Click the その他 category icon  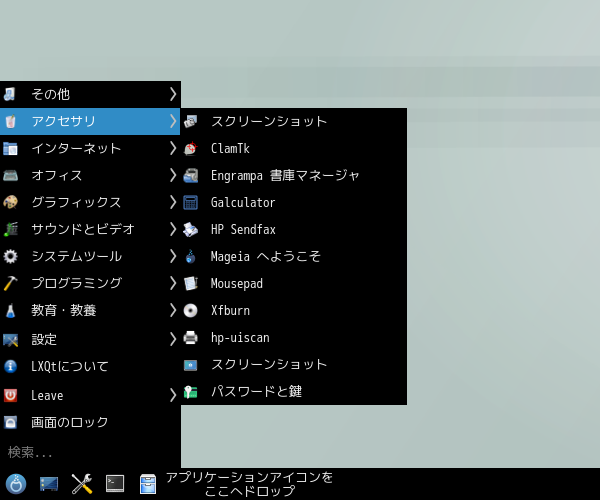(x=10, y=94)
